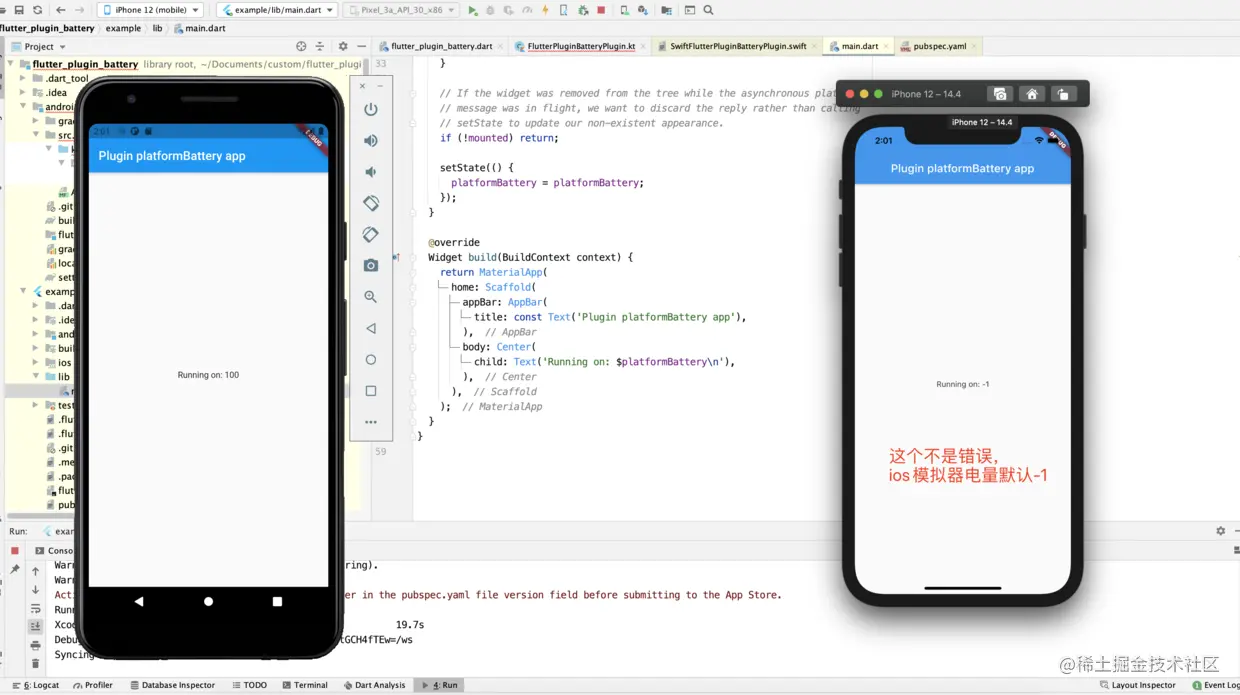Click the example breadcrumb in the navigation bar
The height and width of the screenshot is (695, 1240).
[123, 28]
